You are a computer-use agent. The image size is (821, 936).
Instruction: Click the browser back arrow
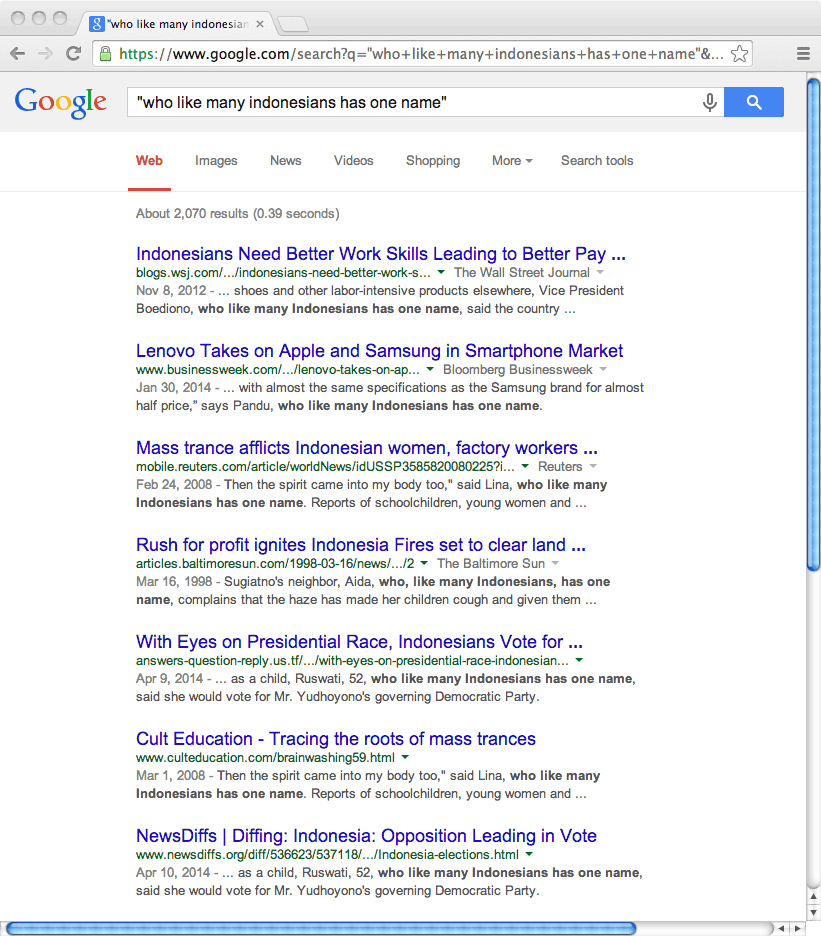pos(17,54)
